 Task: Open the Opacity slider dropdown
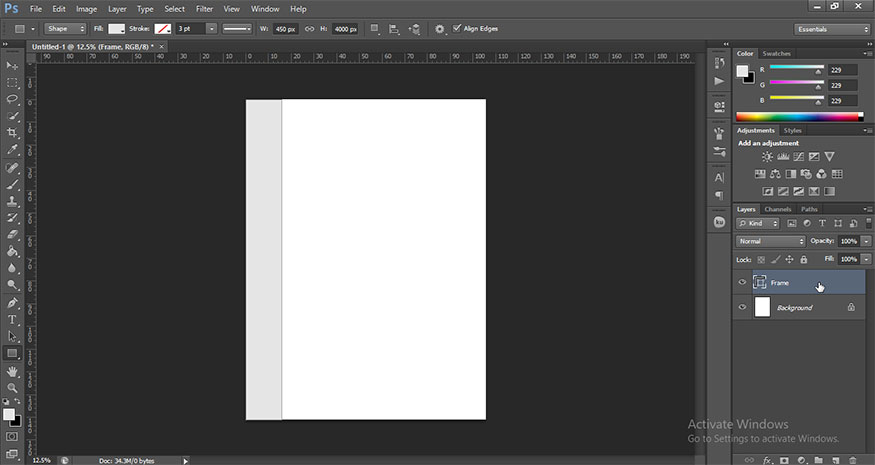[x=866, y=241]
